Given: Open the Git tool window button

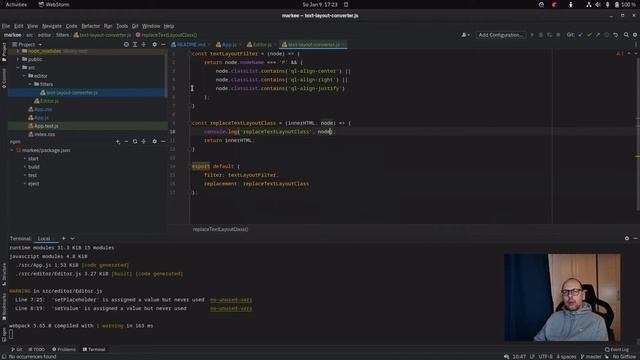Looking at the screenshot, I should point(17,350).
